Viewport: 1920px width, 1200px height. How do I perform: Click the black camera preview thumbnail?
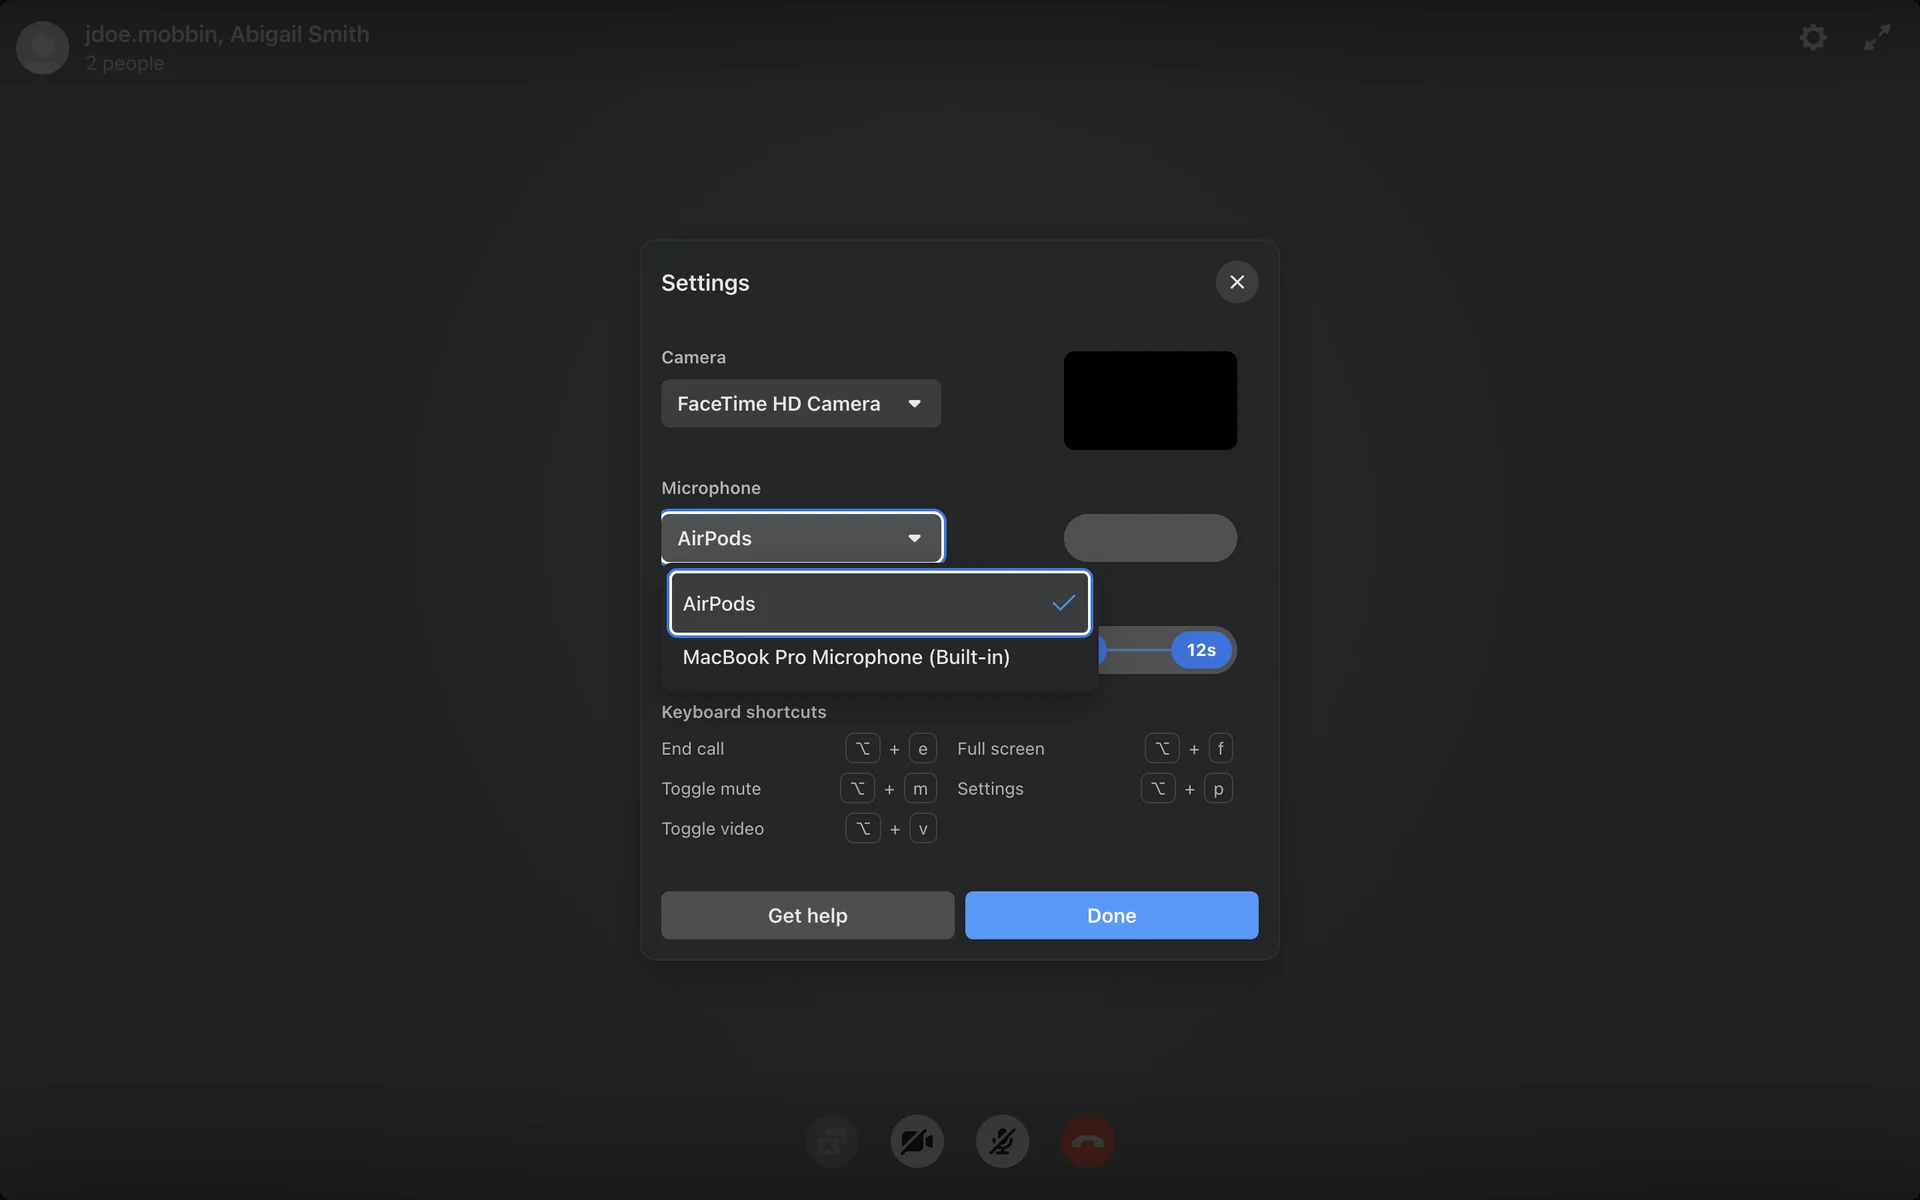[x=1150, y=400]
